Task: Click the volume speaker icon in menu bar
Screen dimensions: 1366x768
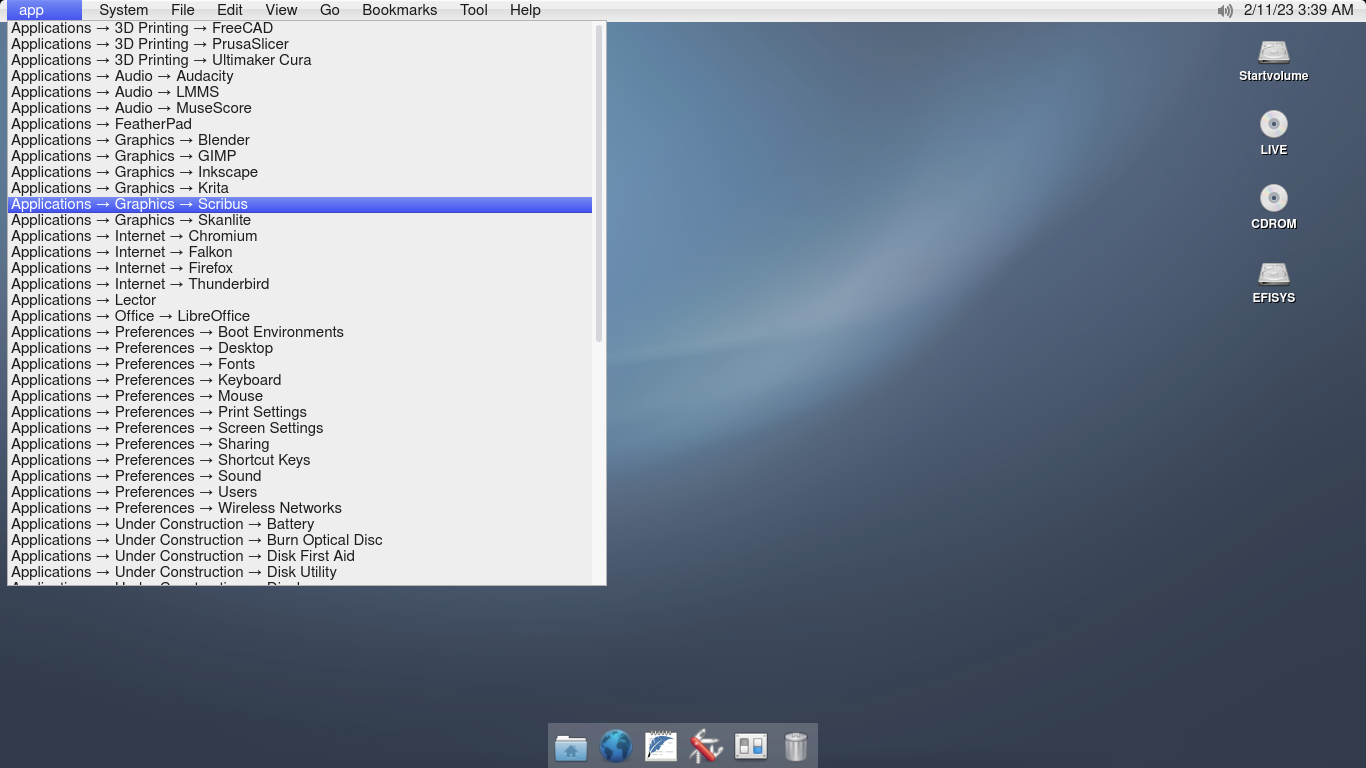Action: 1225,10
